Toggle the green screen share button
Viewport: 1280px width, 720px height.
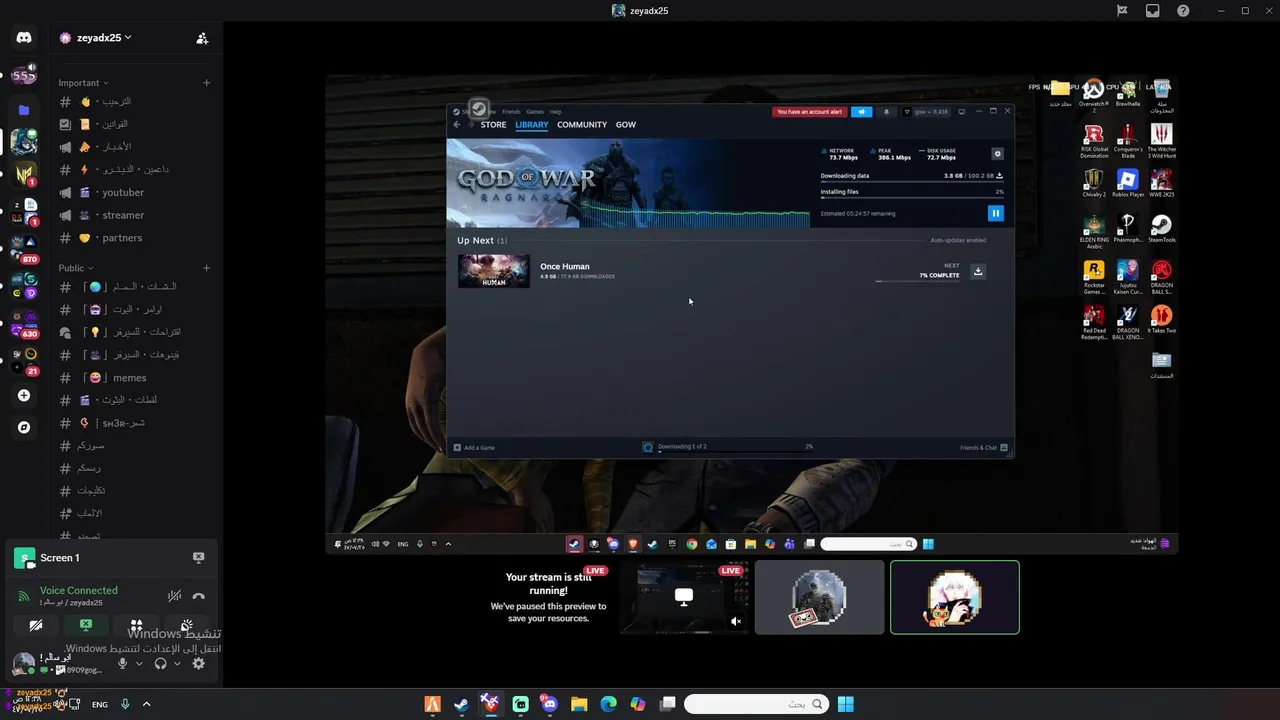click(86, 625)
